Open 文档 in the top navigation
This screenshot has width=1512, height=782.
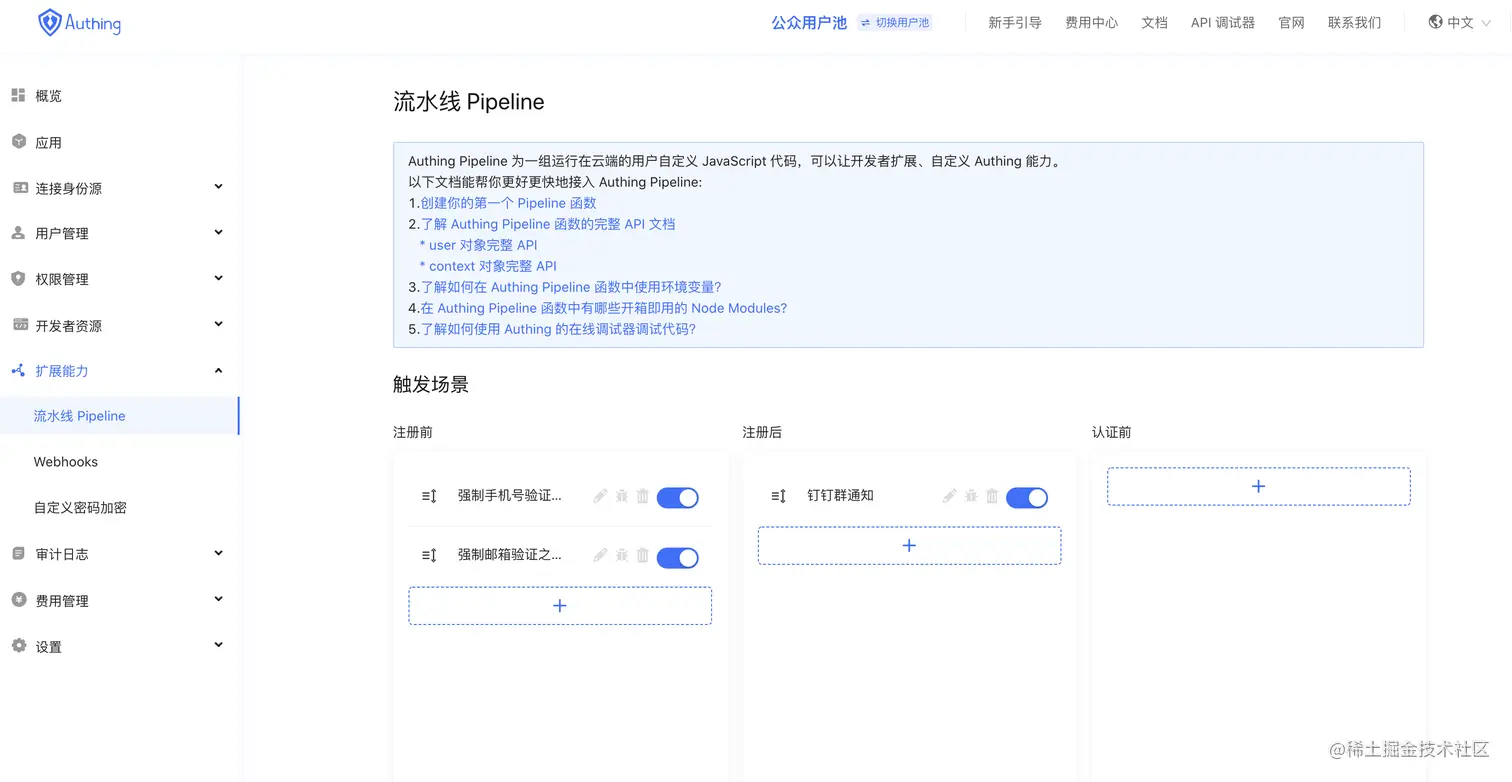pyautogui.click(x=1154, y=22)
